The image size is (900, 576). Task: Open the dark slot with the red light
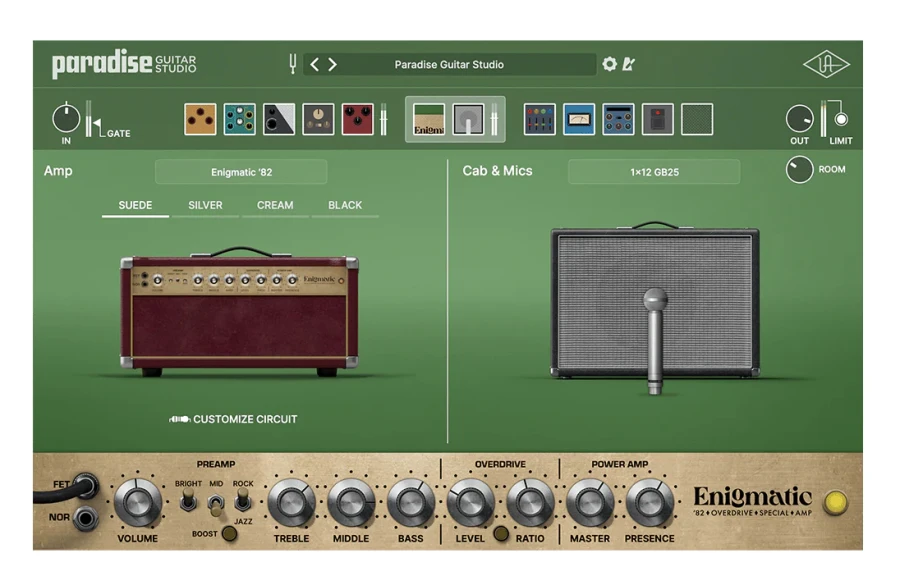657,119
